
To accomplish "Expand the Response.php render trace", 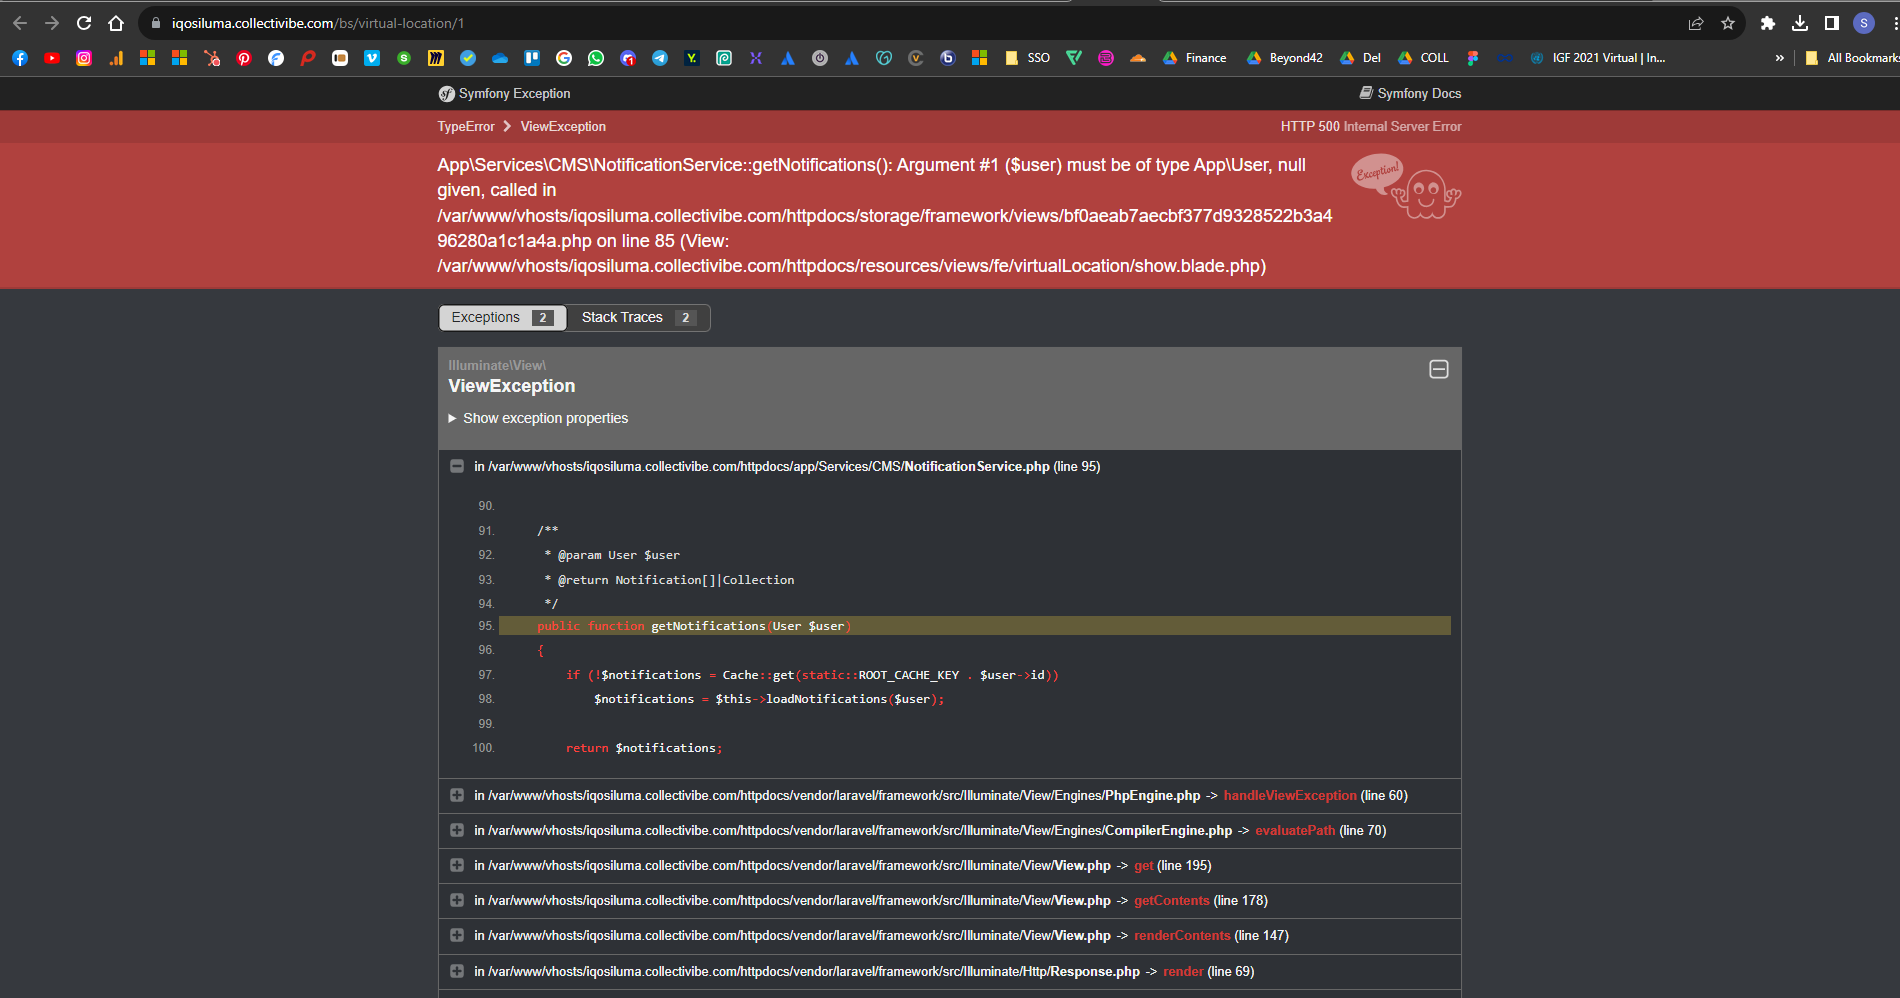I will (457, 971).
